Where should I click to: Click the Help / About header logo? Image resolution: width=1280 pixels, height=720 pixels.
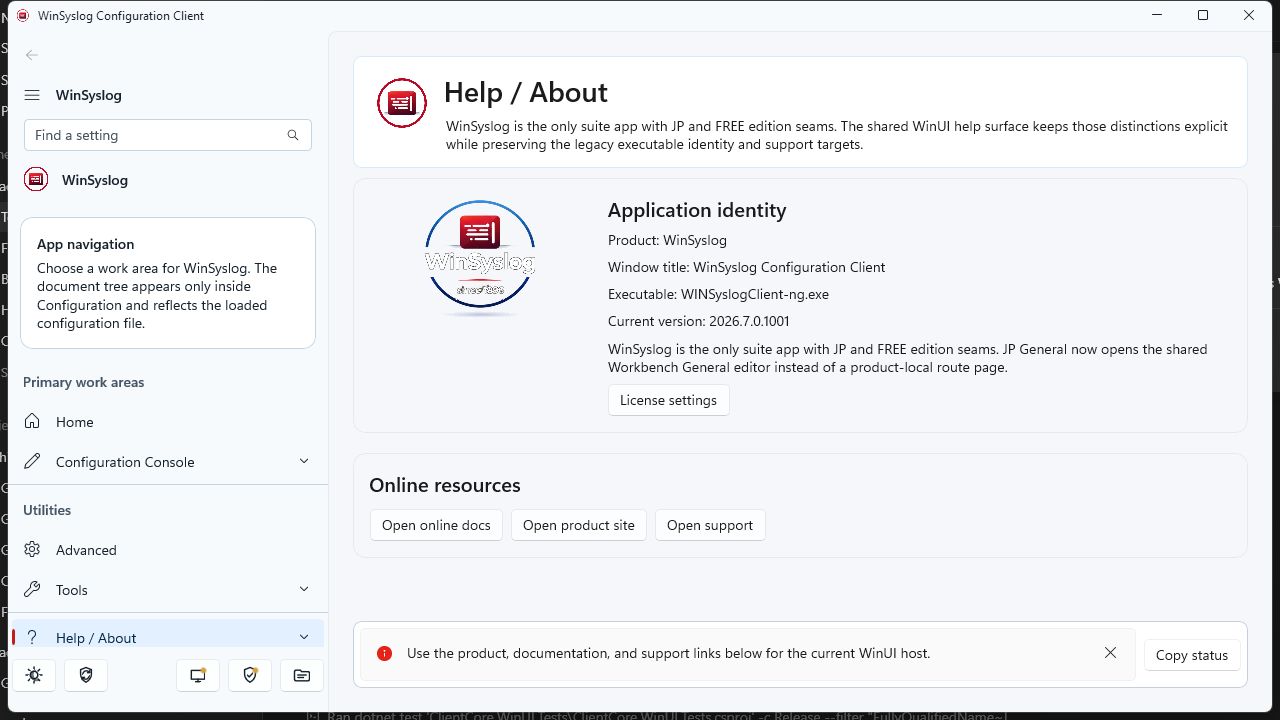click(x=402, y=103)
